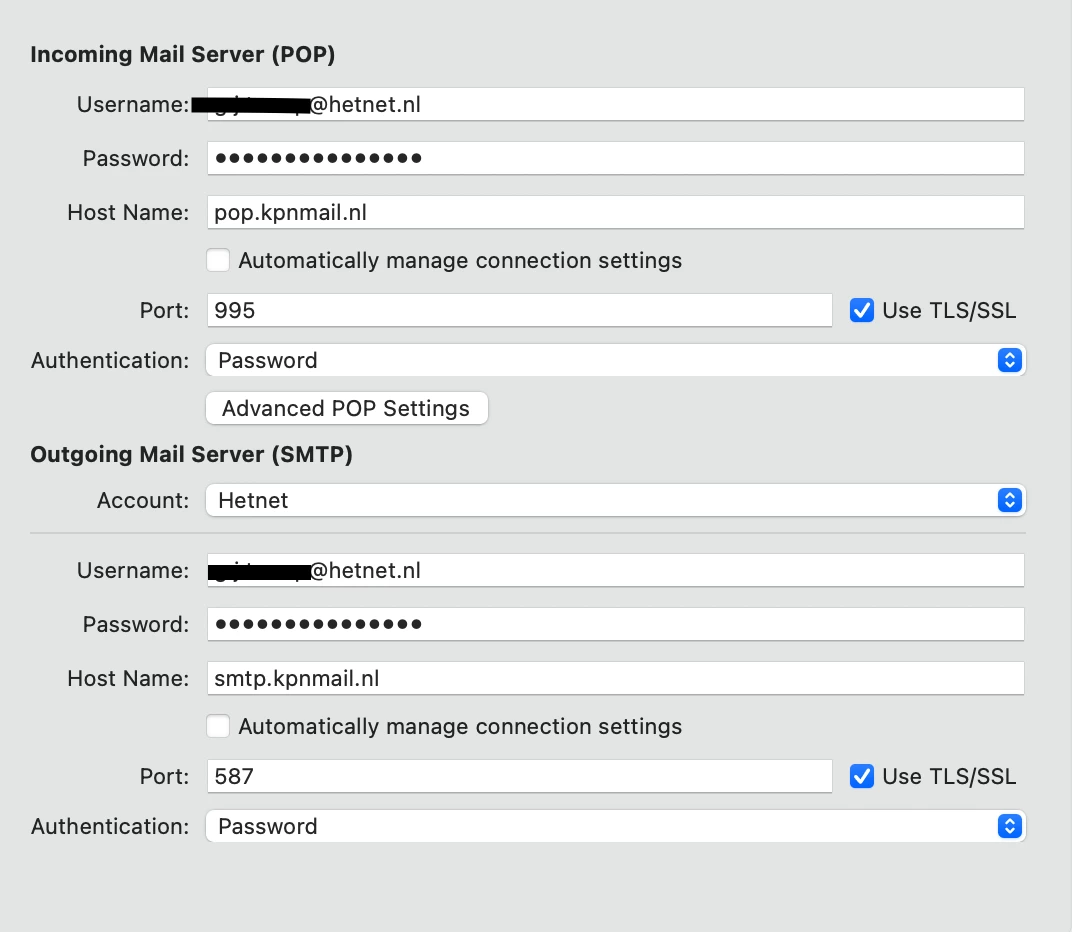Click the outgoing Port field showing 587
This screenshot has height=932, width=1072.
519,776
